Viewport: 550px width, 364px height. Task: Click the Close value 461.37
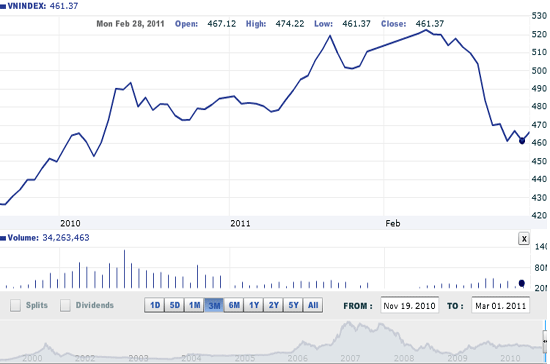430,24
